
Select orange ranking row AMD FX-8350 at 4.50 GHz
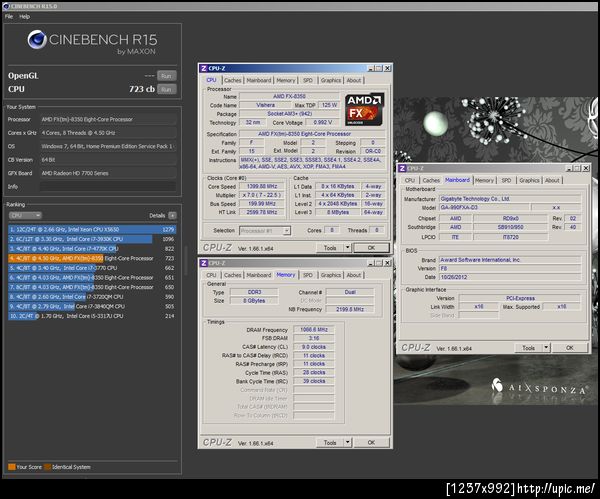[92, 258]
